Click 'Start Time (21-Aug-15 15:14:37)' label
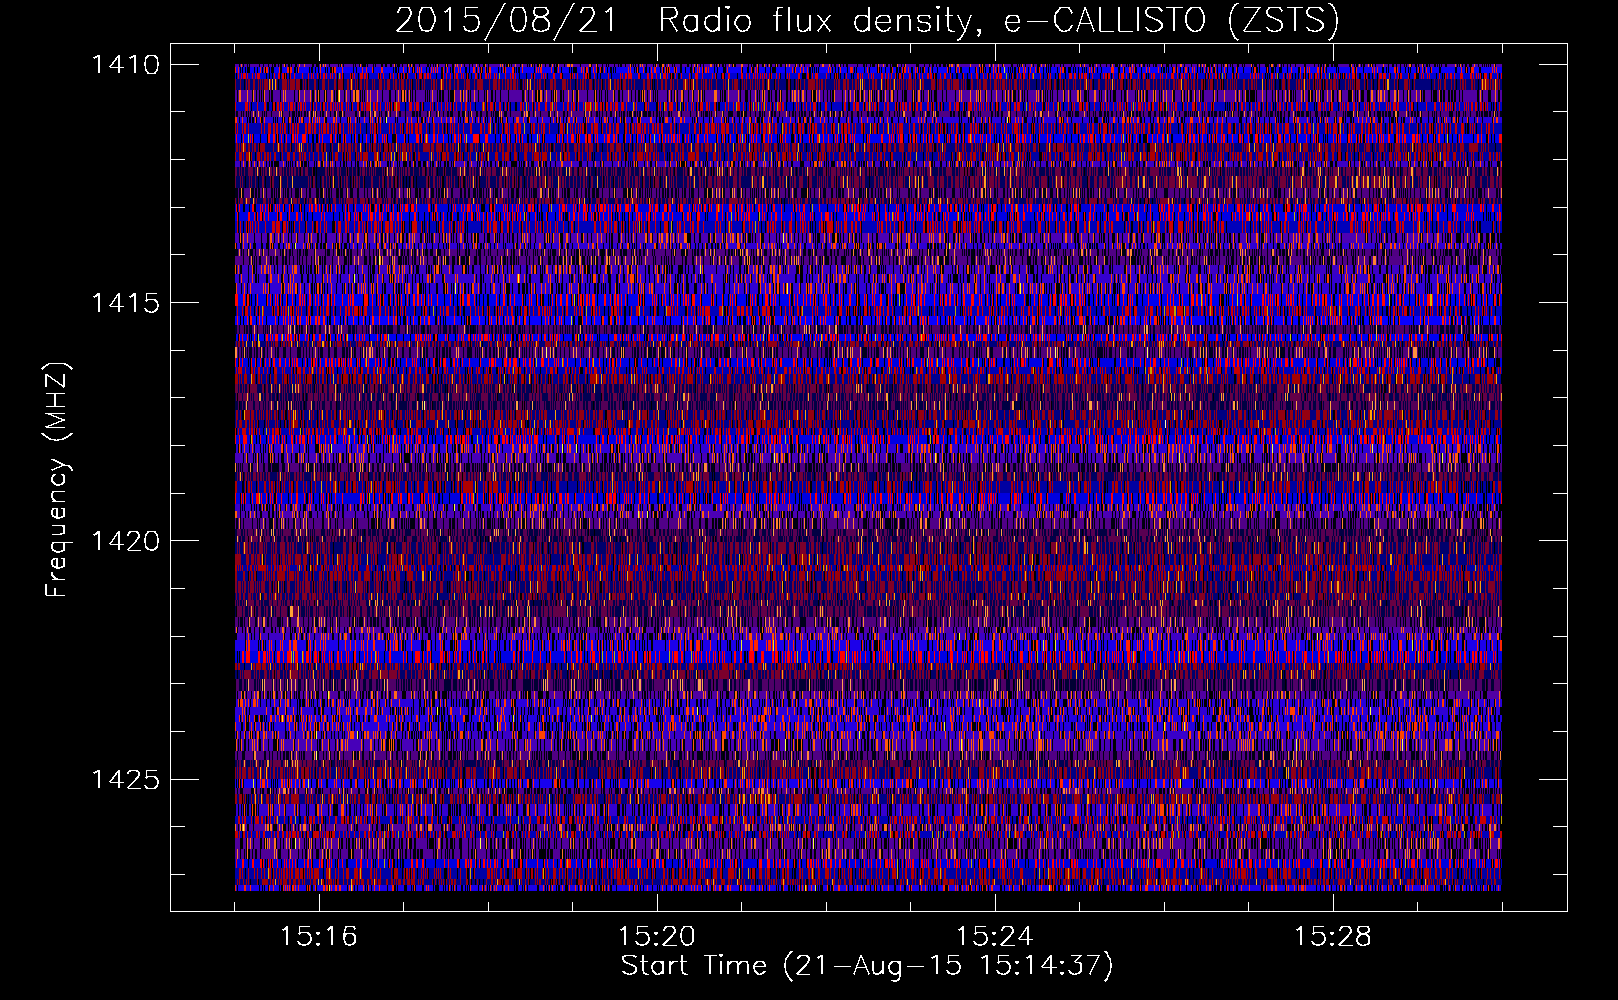 coord(867,966)
